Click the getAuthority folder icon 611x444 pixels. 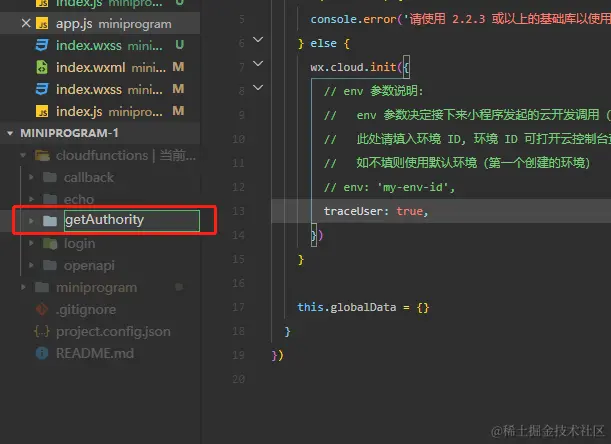tap(50, 221)
